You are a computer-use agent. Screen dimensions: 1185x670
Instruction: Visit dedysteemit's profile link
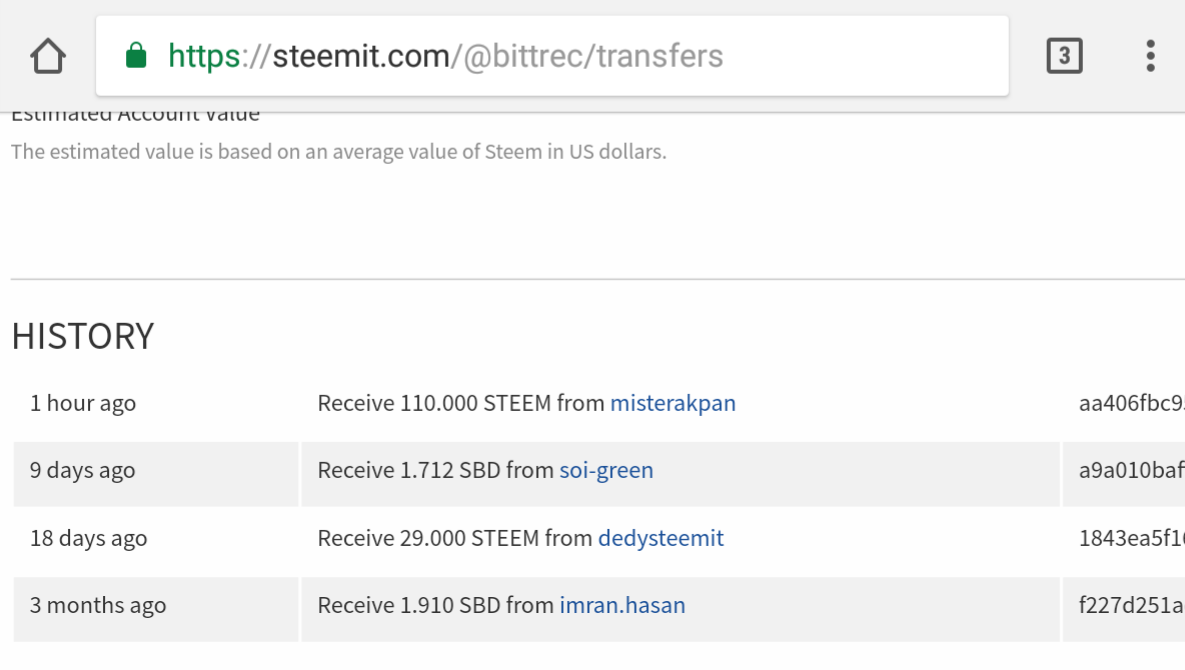661,539
